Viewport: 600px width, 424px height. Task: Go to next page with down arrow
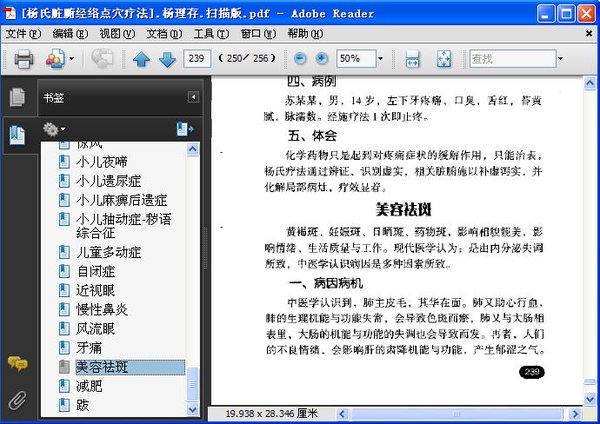coord(167,59)
